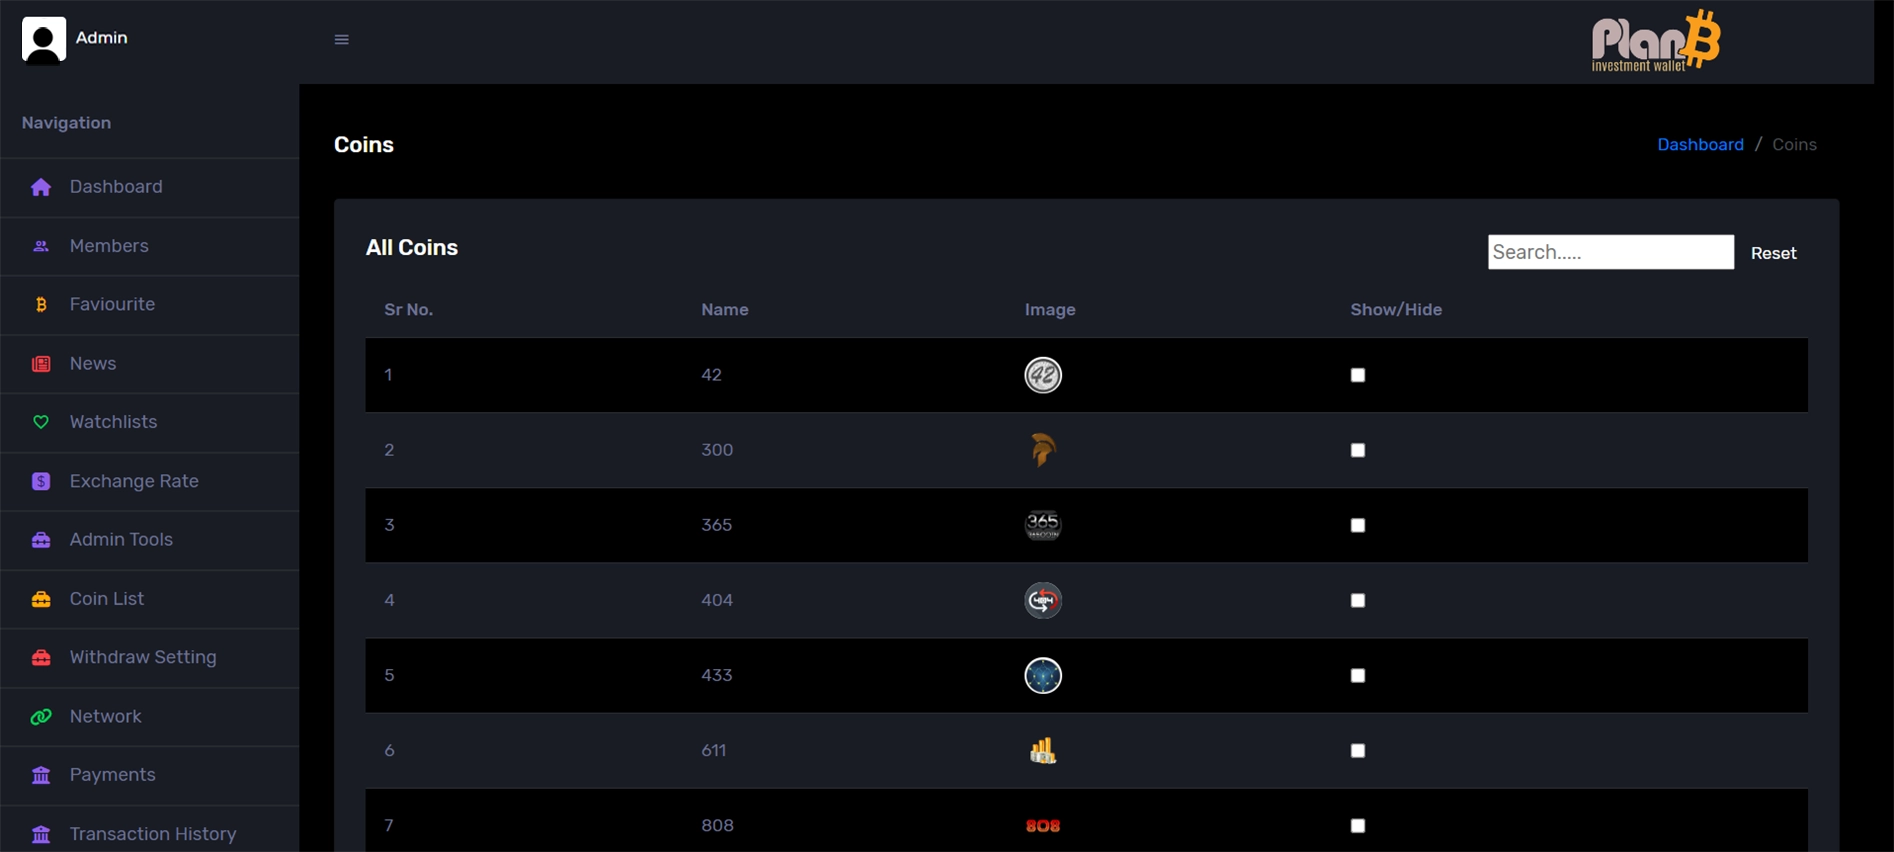Tick Show/Hide checkbox for coin 433
Screen dimensions: 1894x852
point(1358,675)
